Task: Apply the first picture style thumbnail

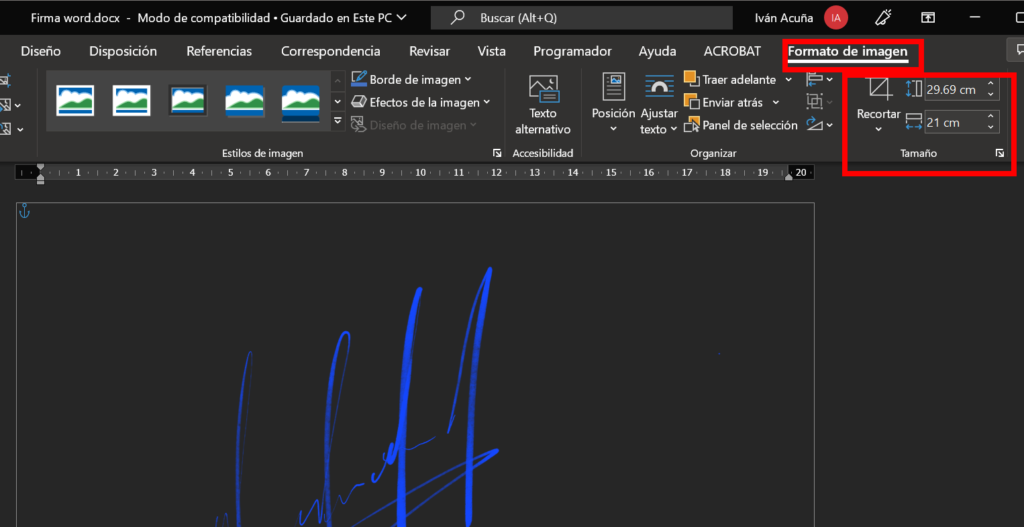Action: 75,100
